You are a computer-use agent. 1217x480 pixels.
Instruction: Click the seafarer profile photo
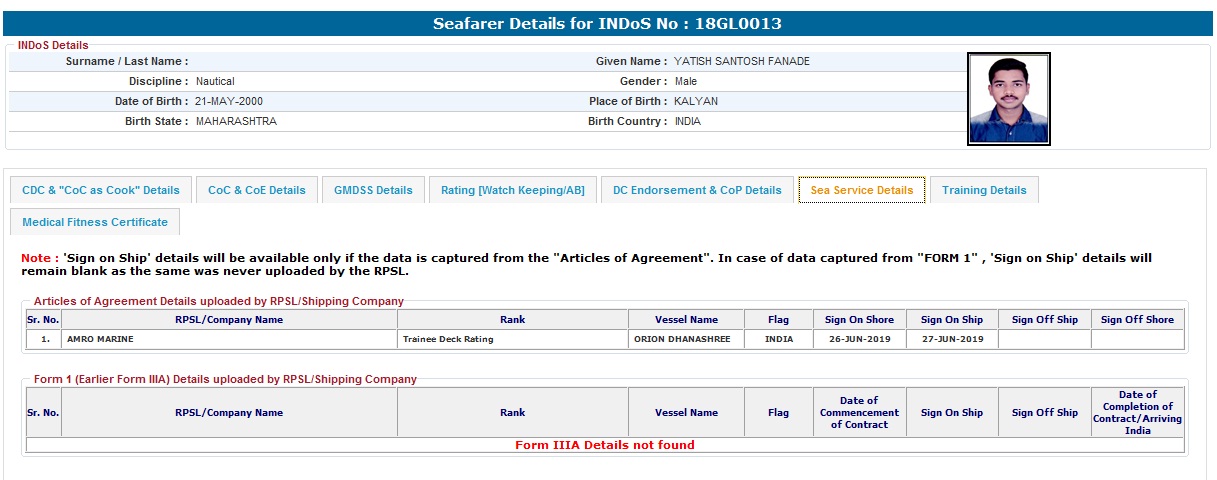pyautogui.click(x=1009, y=100)
